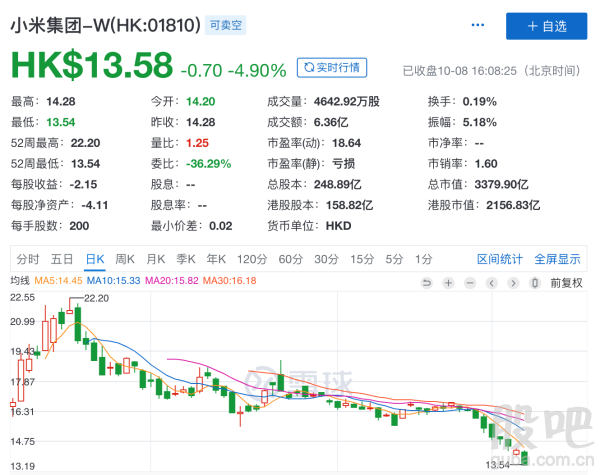Screen dimensions: 600x475
Task: Click the MA5:14.45 moving average label
Action: (x=58, y=281)
